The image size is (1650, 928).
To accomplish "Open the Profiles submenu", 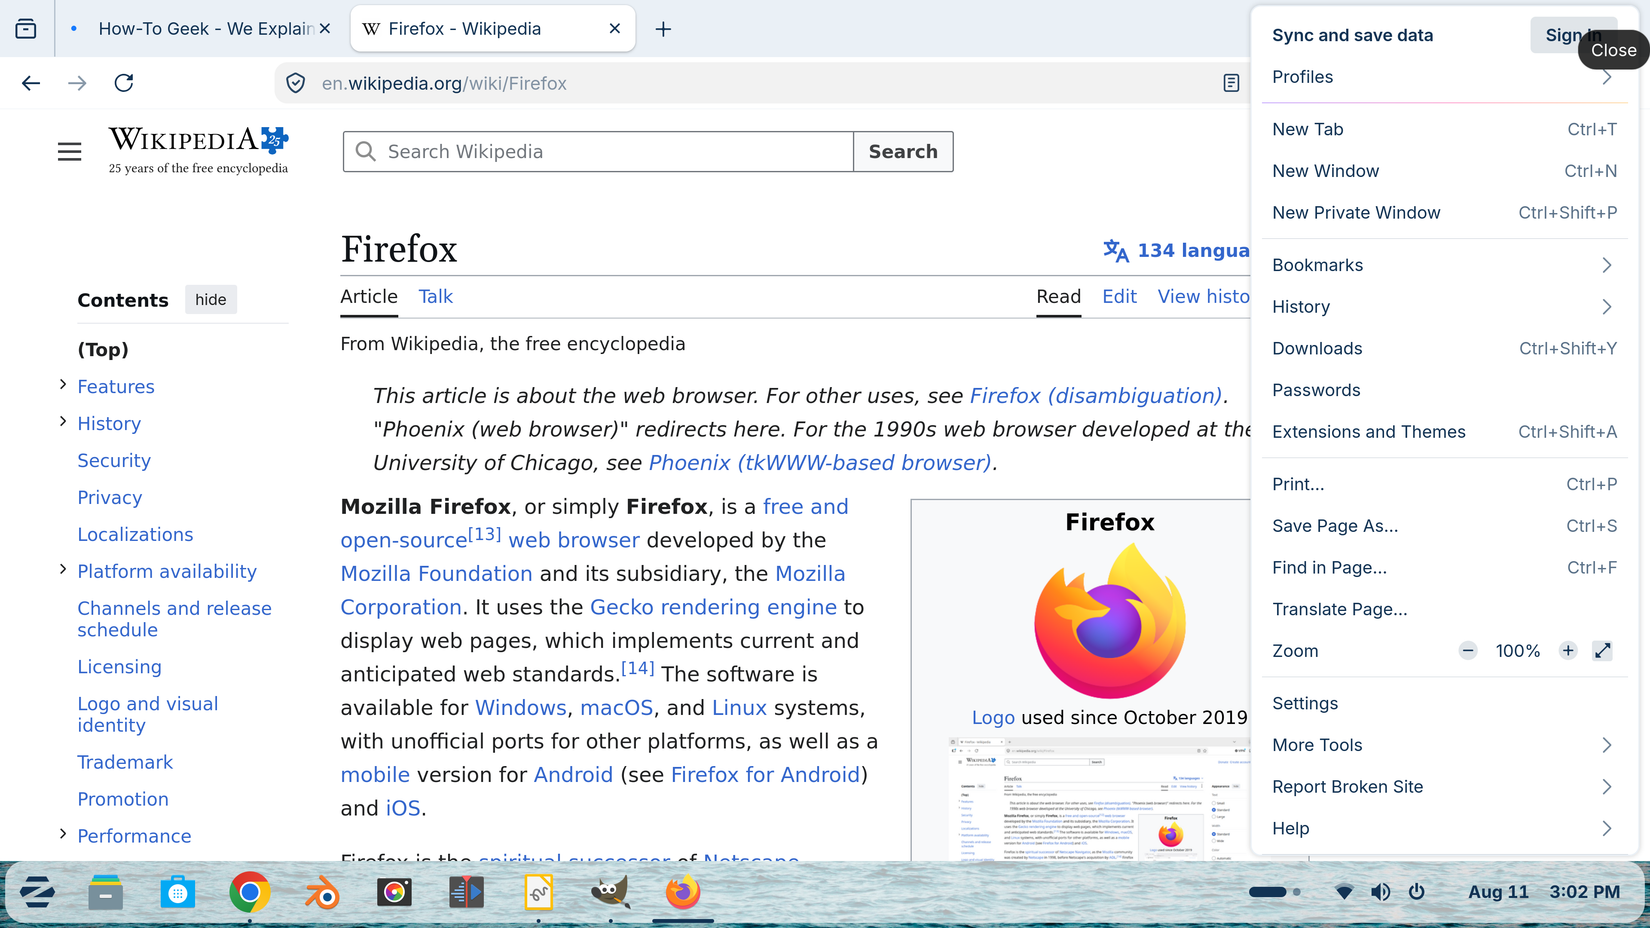I will click(1444, 77).
